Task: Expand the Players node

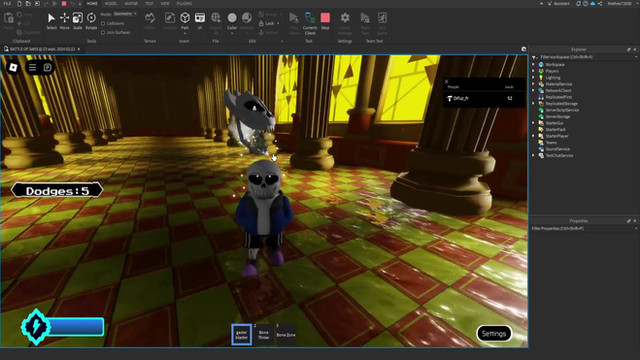Action: [533, 71]
